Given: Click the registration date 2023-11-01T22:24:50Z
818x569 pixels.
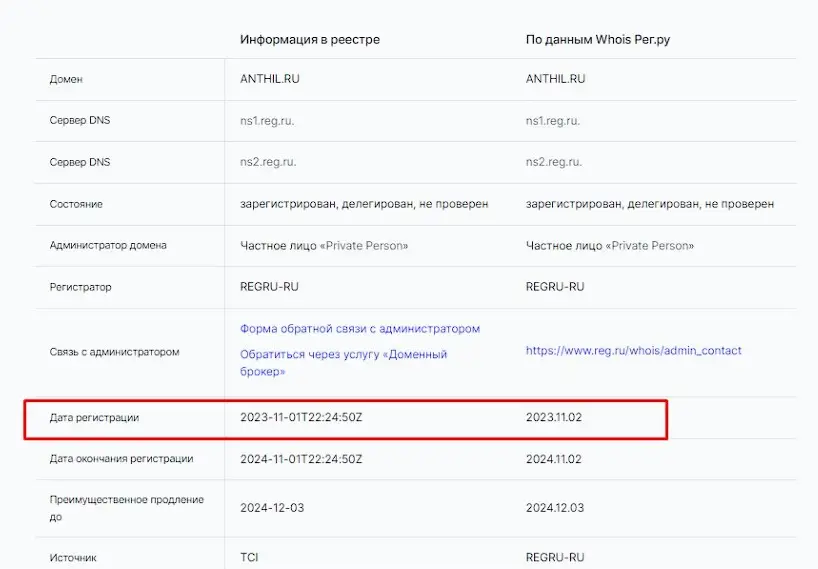Looking at the screenshot, I should point(300,417).
